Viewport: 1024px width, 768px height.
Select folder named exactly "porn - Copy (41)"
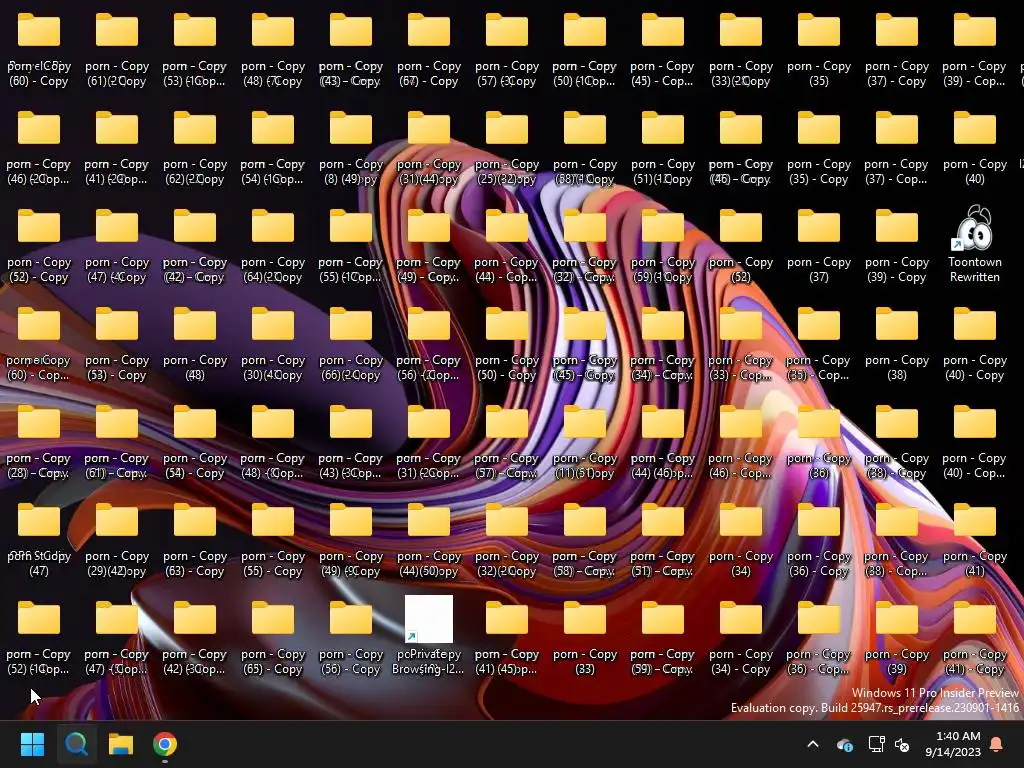974,537
